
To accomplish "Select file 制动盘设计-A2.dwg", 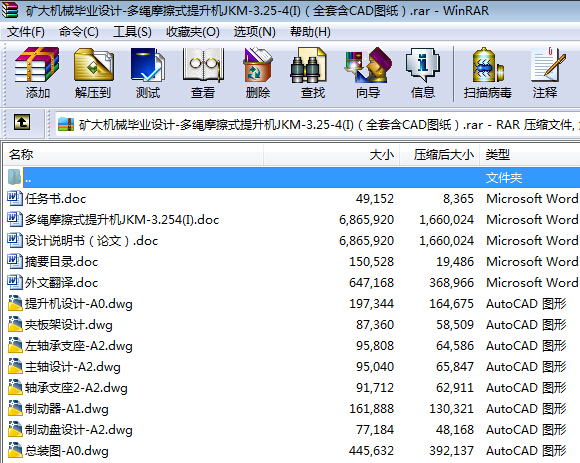I will coord(78,430).
